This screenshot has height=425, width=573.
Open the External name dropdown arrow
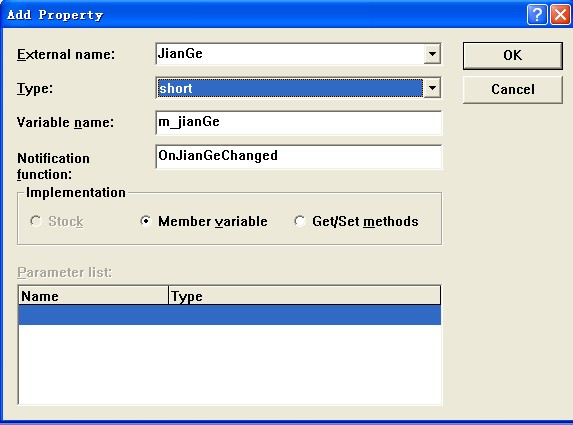tap(432, 54)
